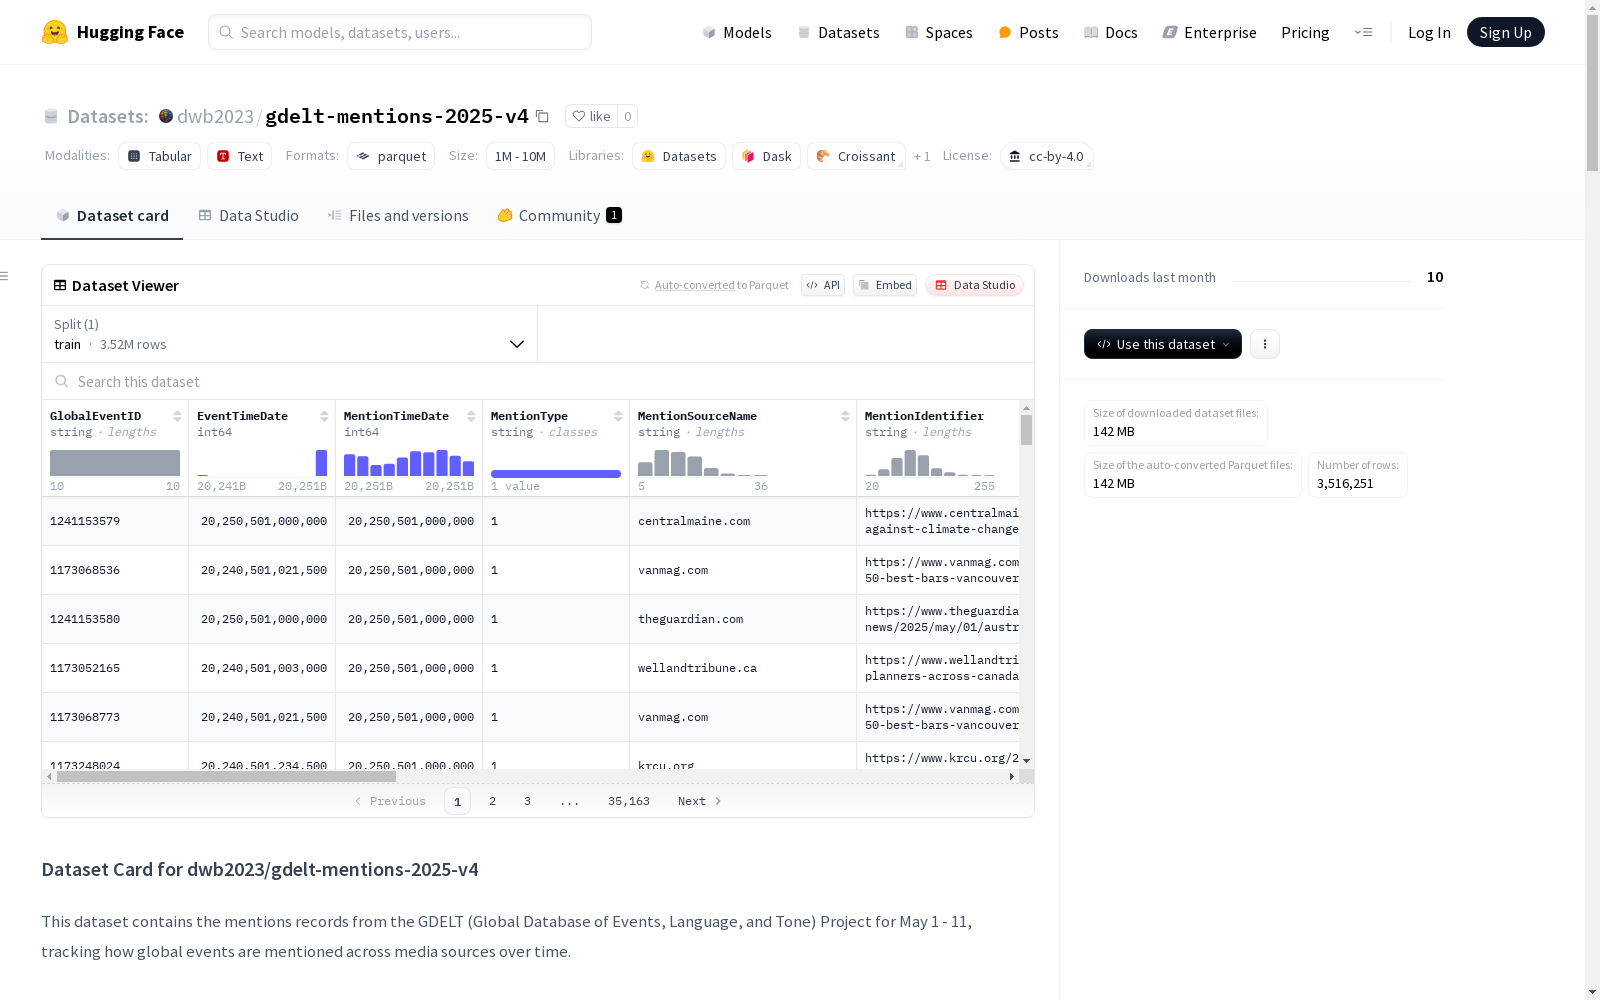This screenshot has height=1000, width=1600.
Task: Go to page 3 of the viewer
Action: tap(527, 801)
